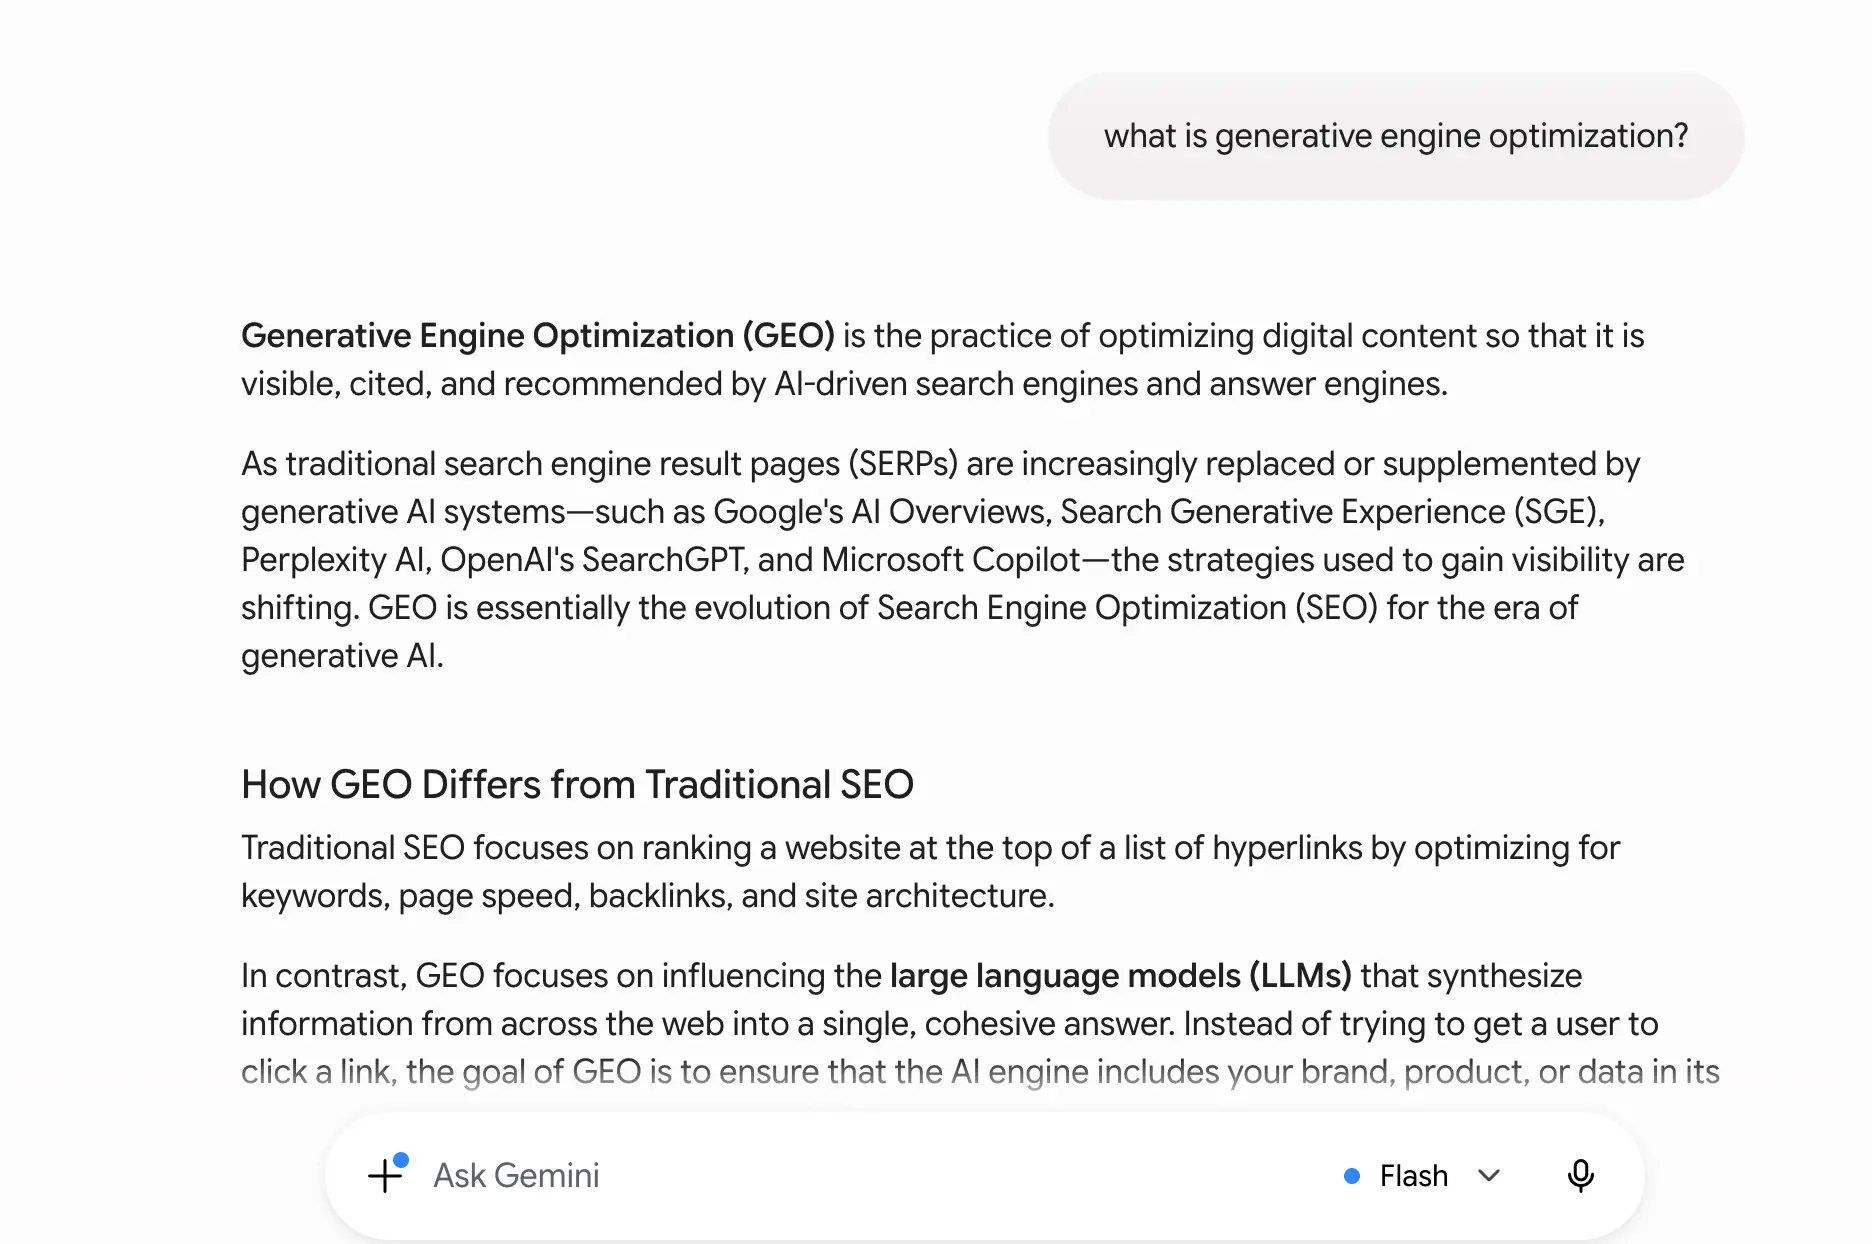Click the text Traditional SEO focuses on ranking
The height and width of the screenshot is (1244, 1872).
coord(496,848)
